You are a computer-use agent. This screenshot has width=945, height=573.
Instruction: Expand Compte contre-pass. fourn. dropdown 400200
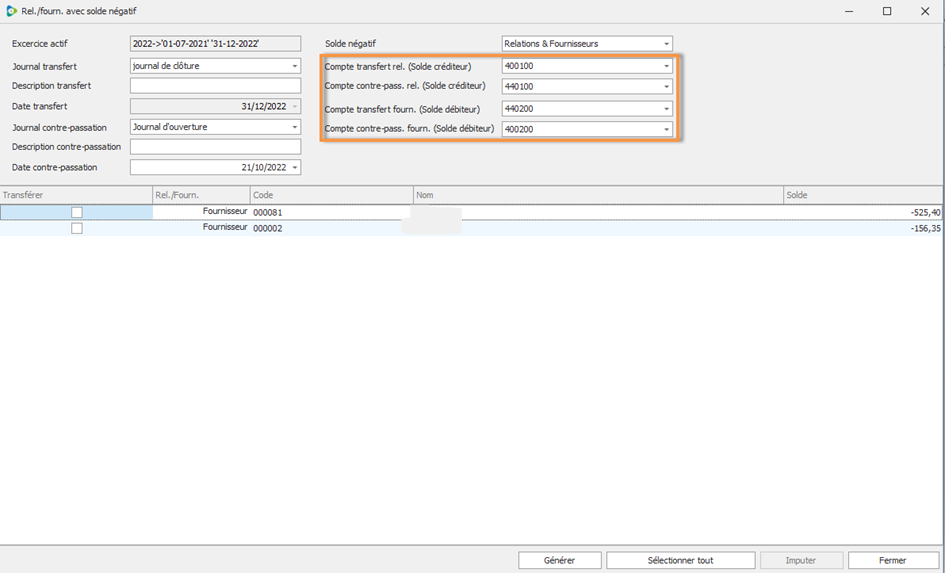click(x=667, y=130)
